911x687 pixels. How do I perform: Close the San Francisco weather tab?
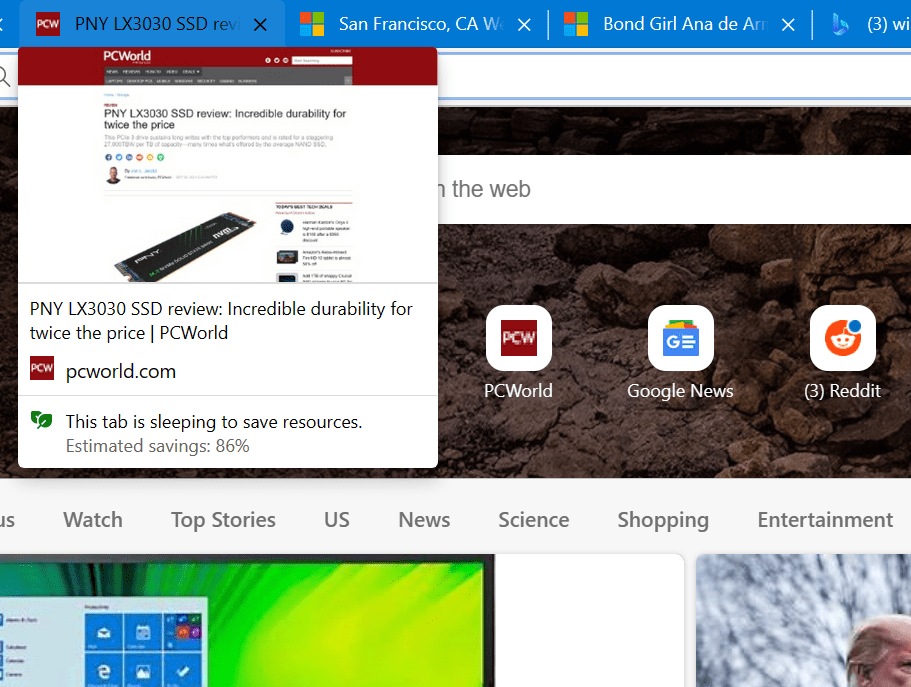pyautogui.click(x=524, y=24)
